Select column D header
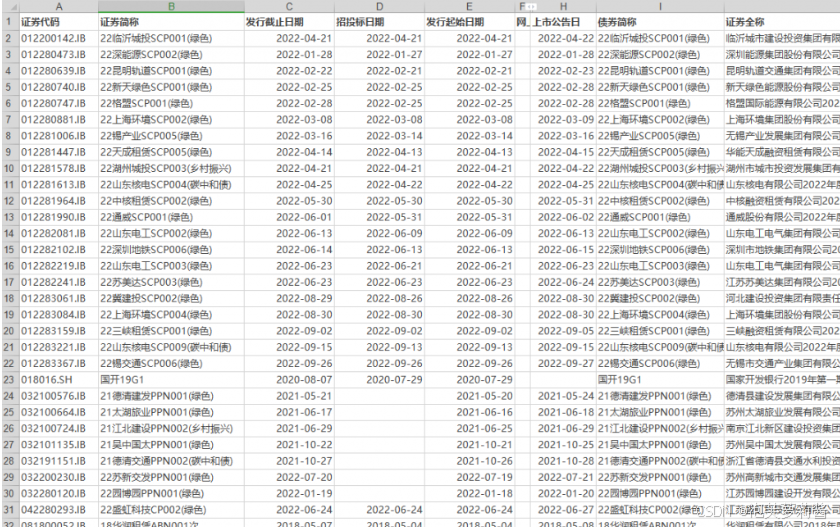Screen dimensions: 840x527 pos(379,6)
